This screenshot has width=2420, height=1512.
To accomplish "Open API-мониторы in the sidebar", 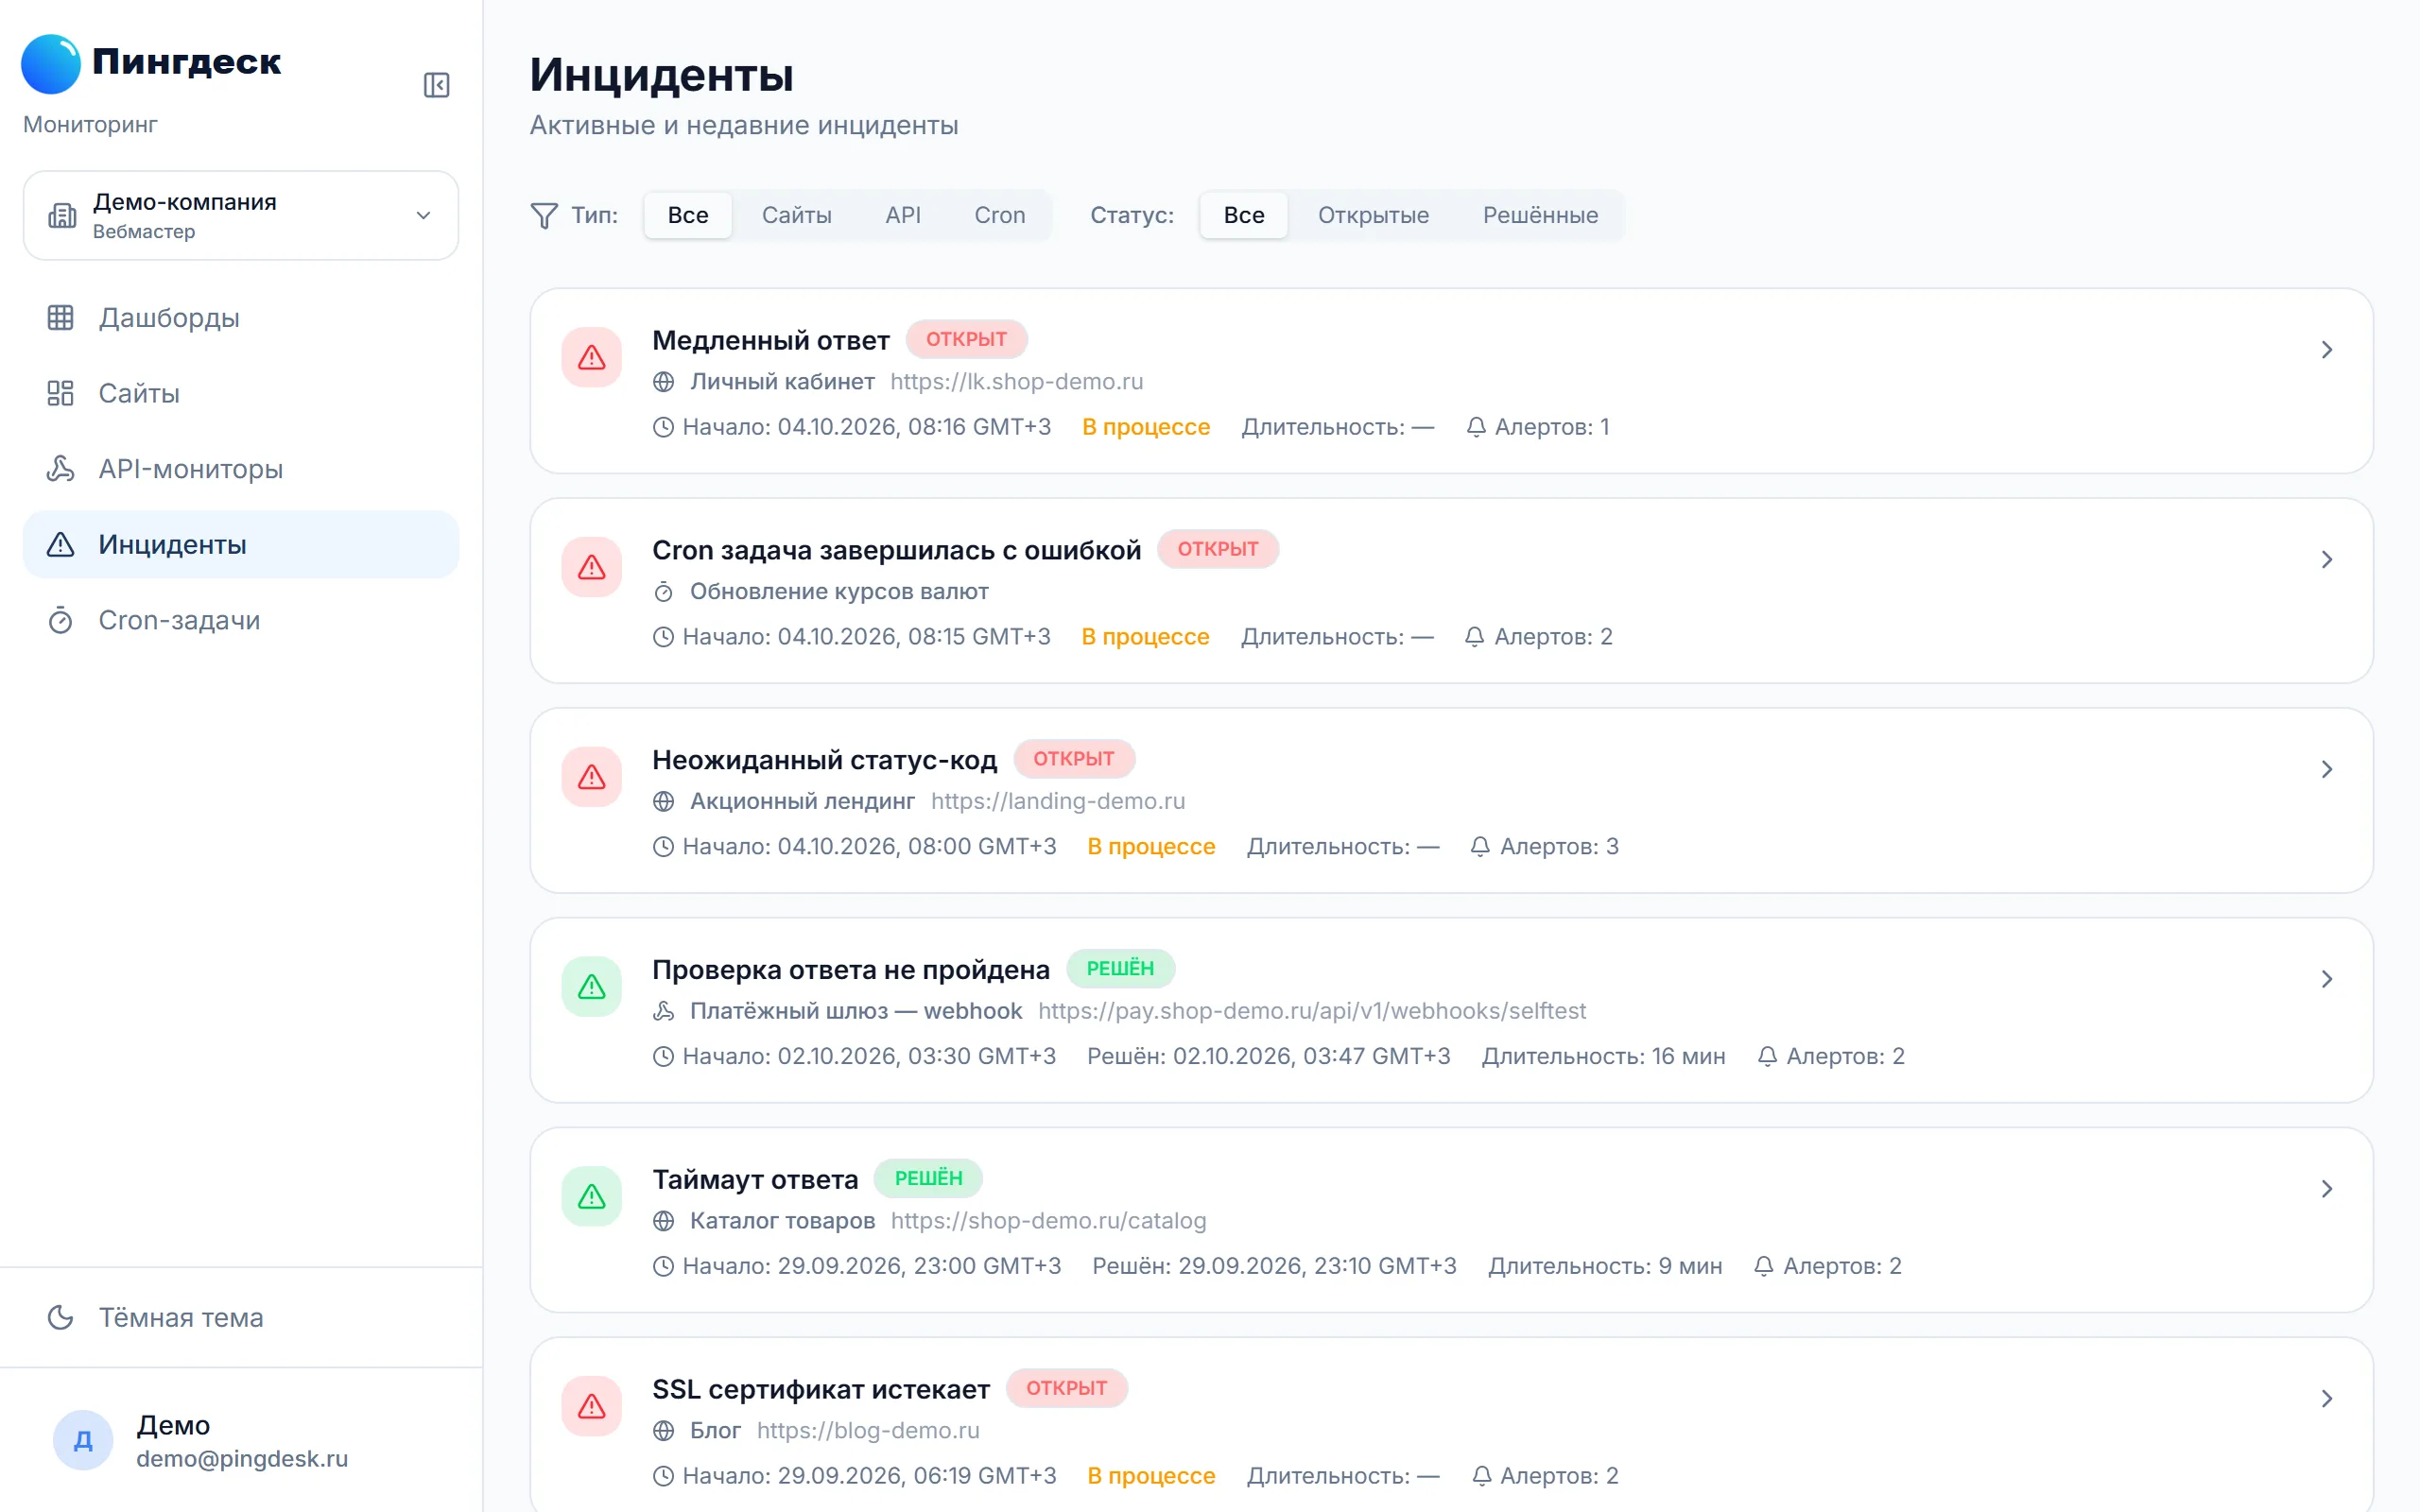I will [x=241, y=469].
